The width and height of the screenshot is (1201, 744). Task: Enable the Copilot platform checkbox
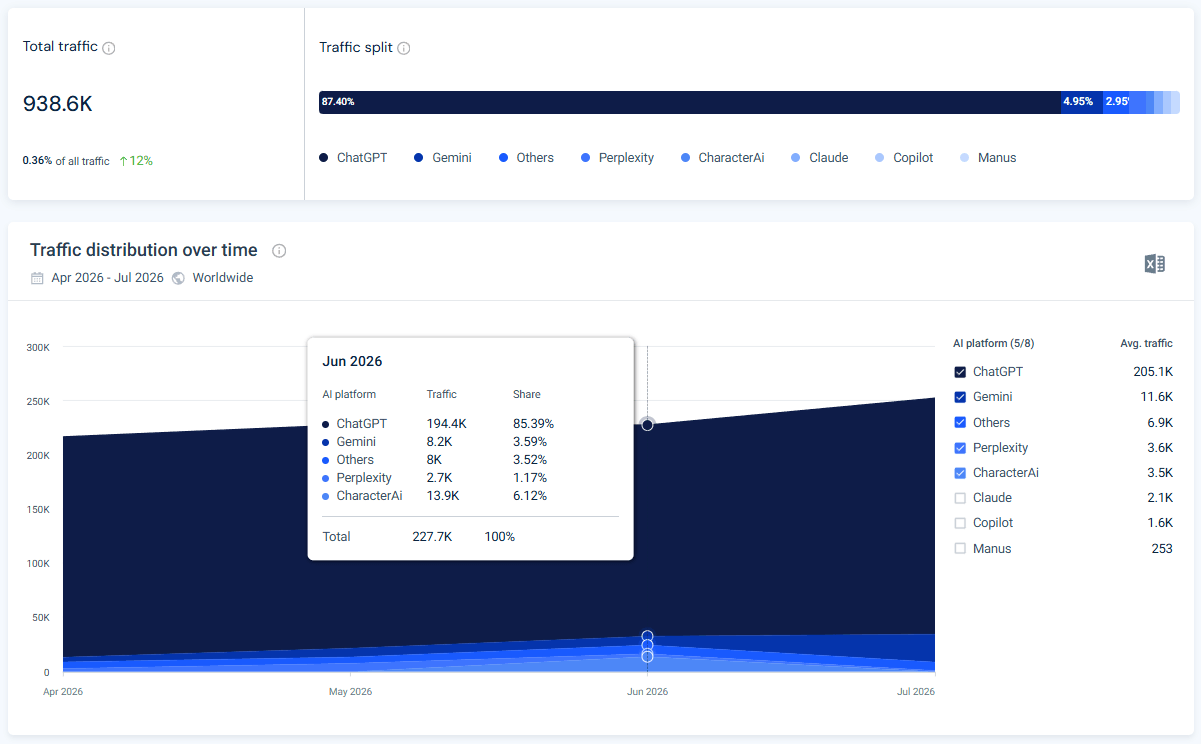point(960,523)
